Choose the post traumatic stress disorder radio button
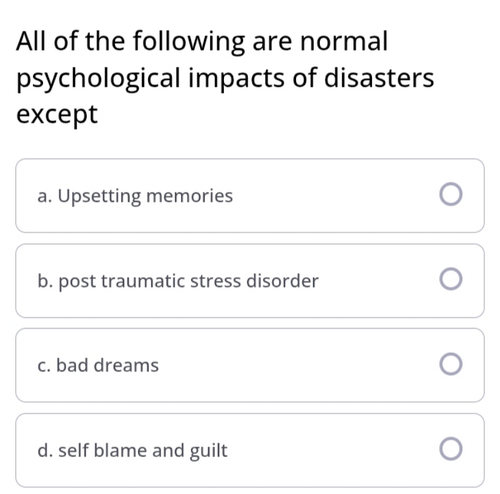500x494 pixels. 451,279
